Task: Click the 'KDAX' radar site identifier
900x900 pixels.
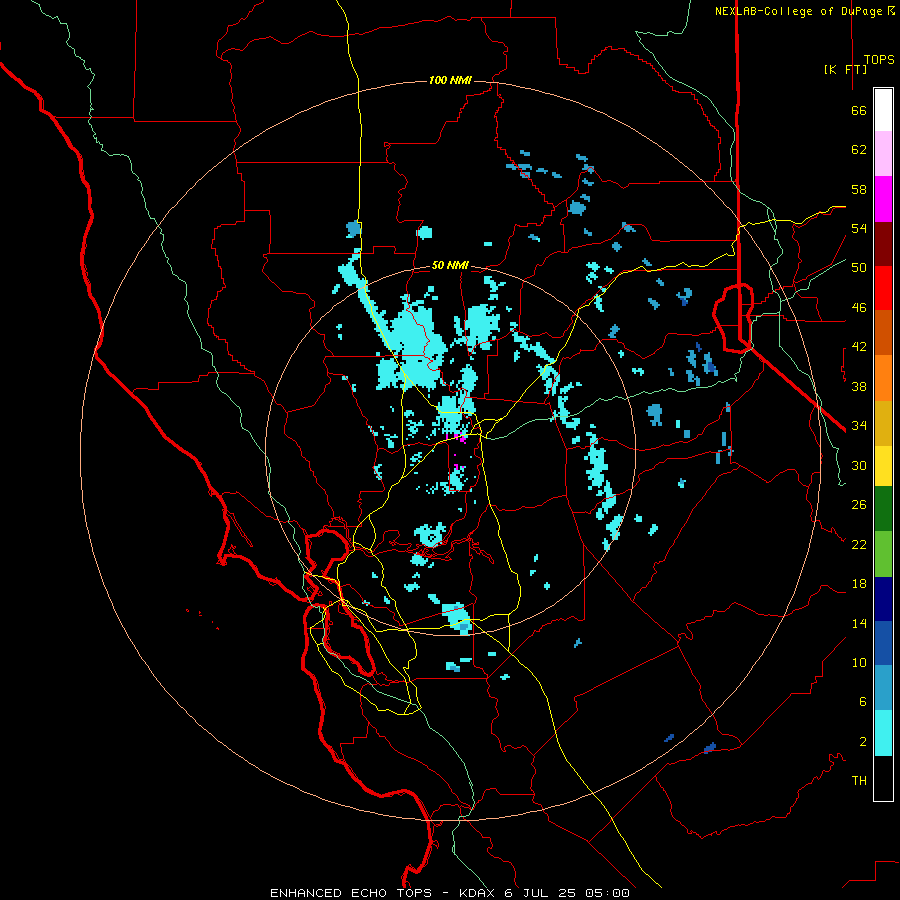Action: (479, 893)
